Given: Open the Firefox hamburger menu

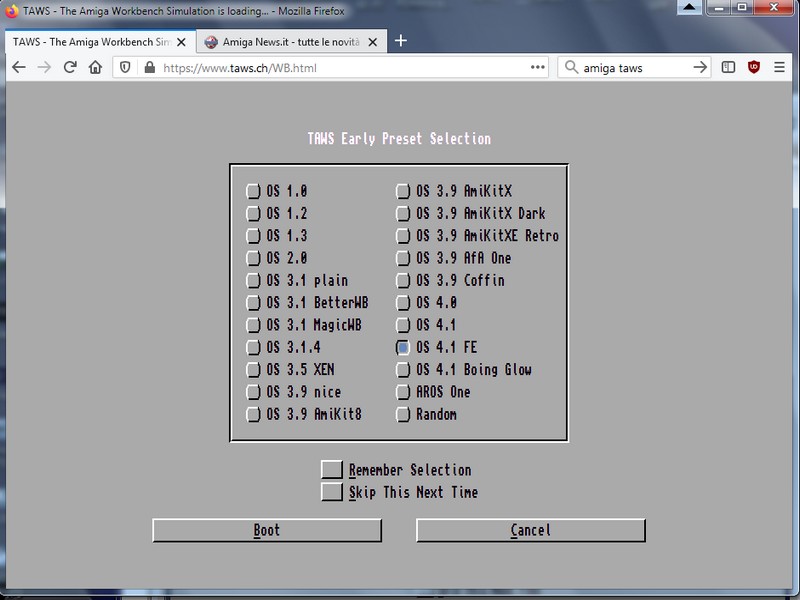Looking at the screenshot, I should [x=781, y=68].
